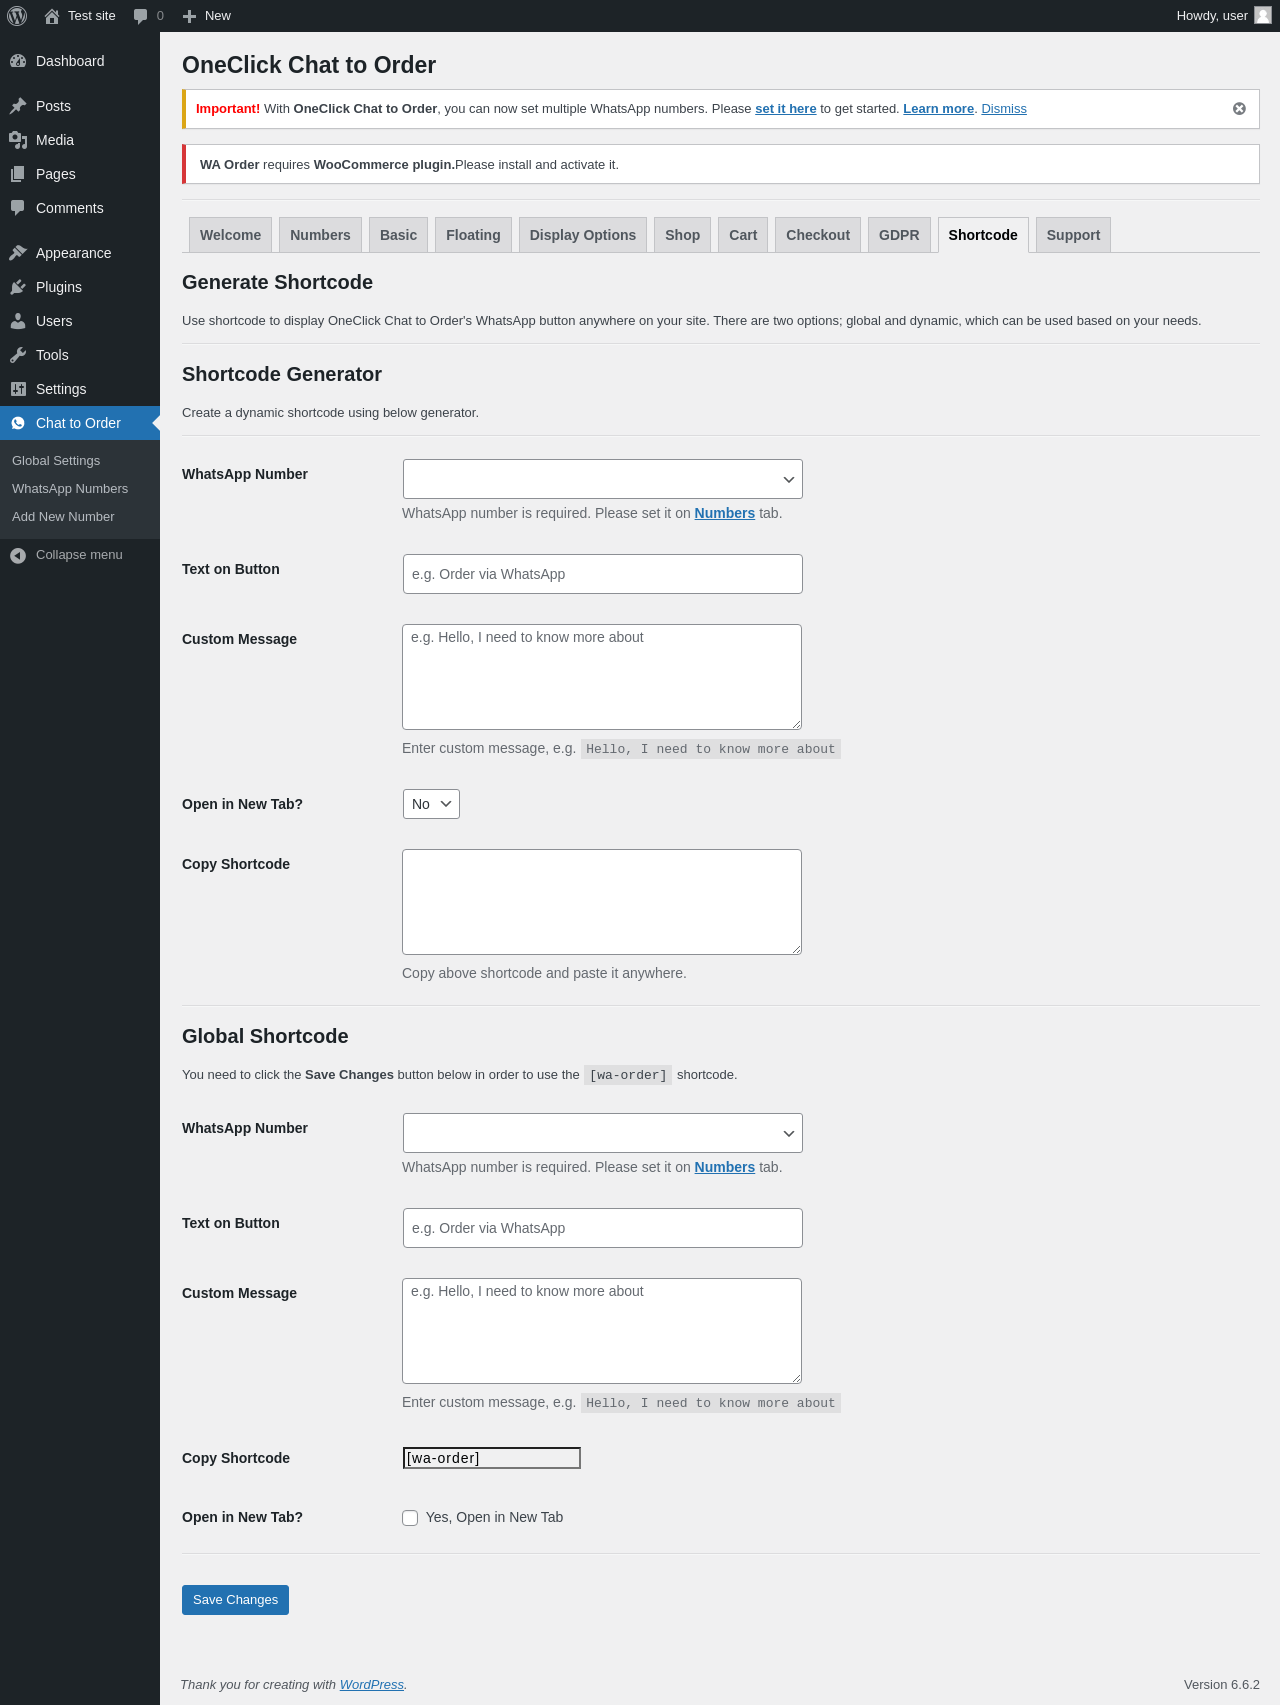The width and height of the screenshot is (1280, 1705).
Task: Click the Collapse menu arrow icon
Action: click(x=18, y=555)
